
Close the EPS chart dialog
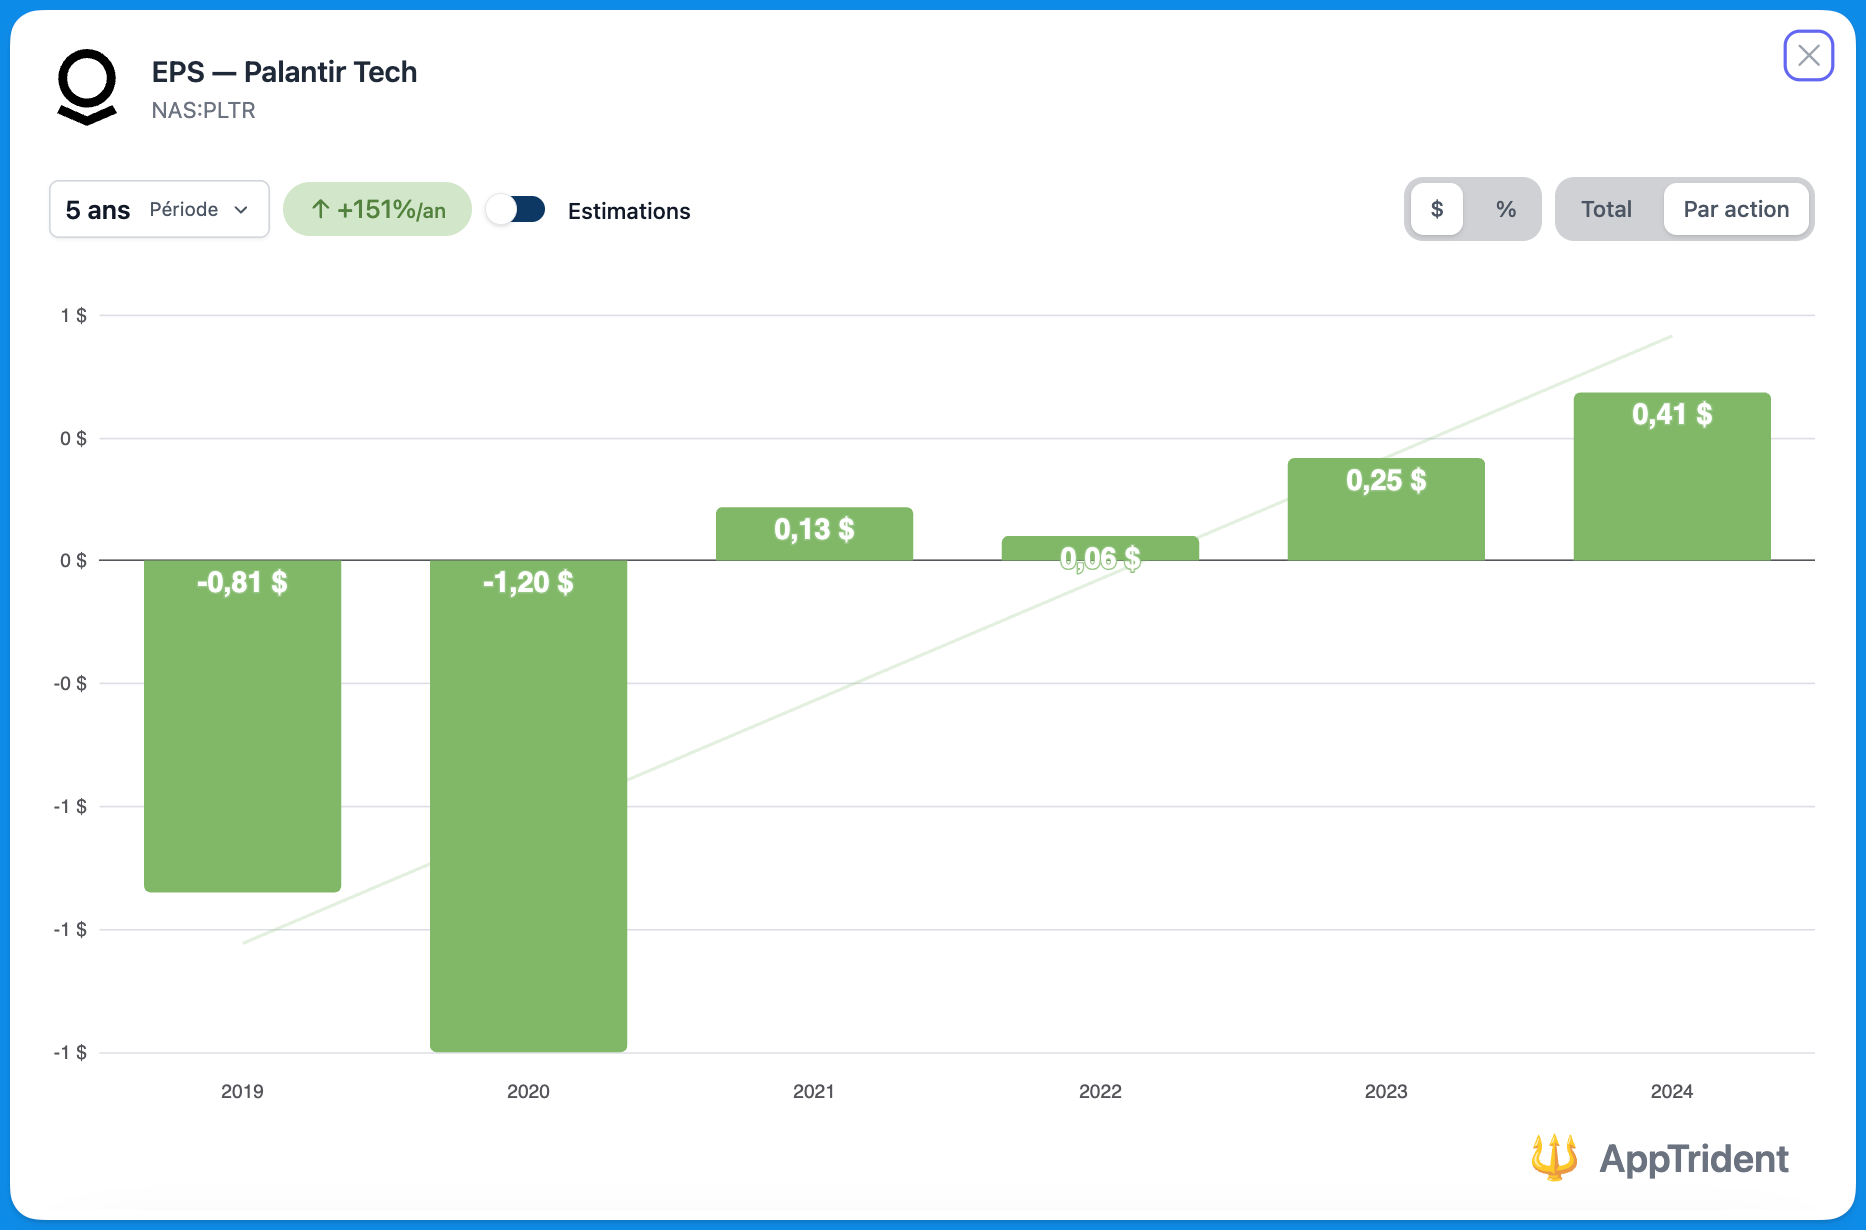1808,56
